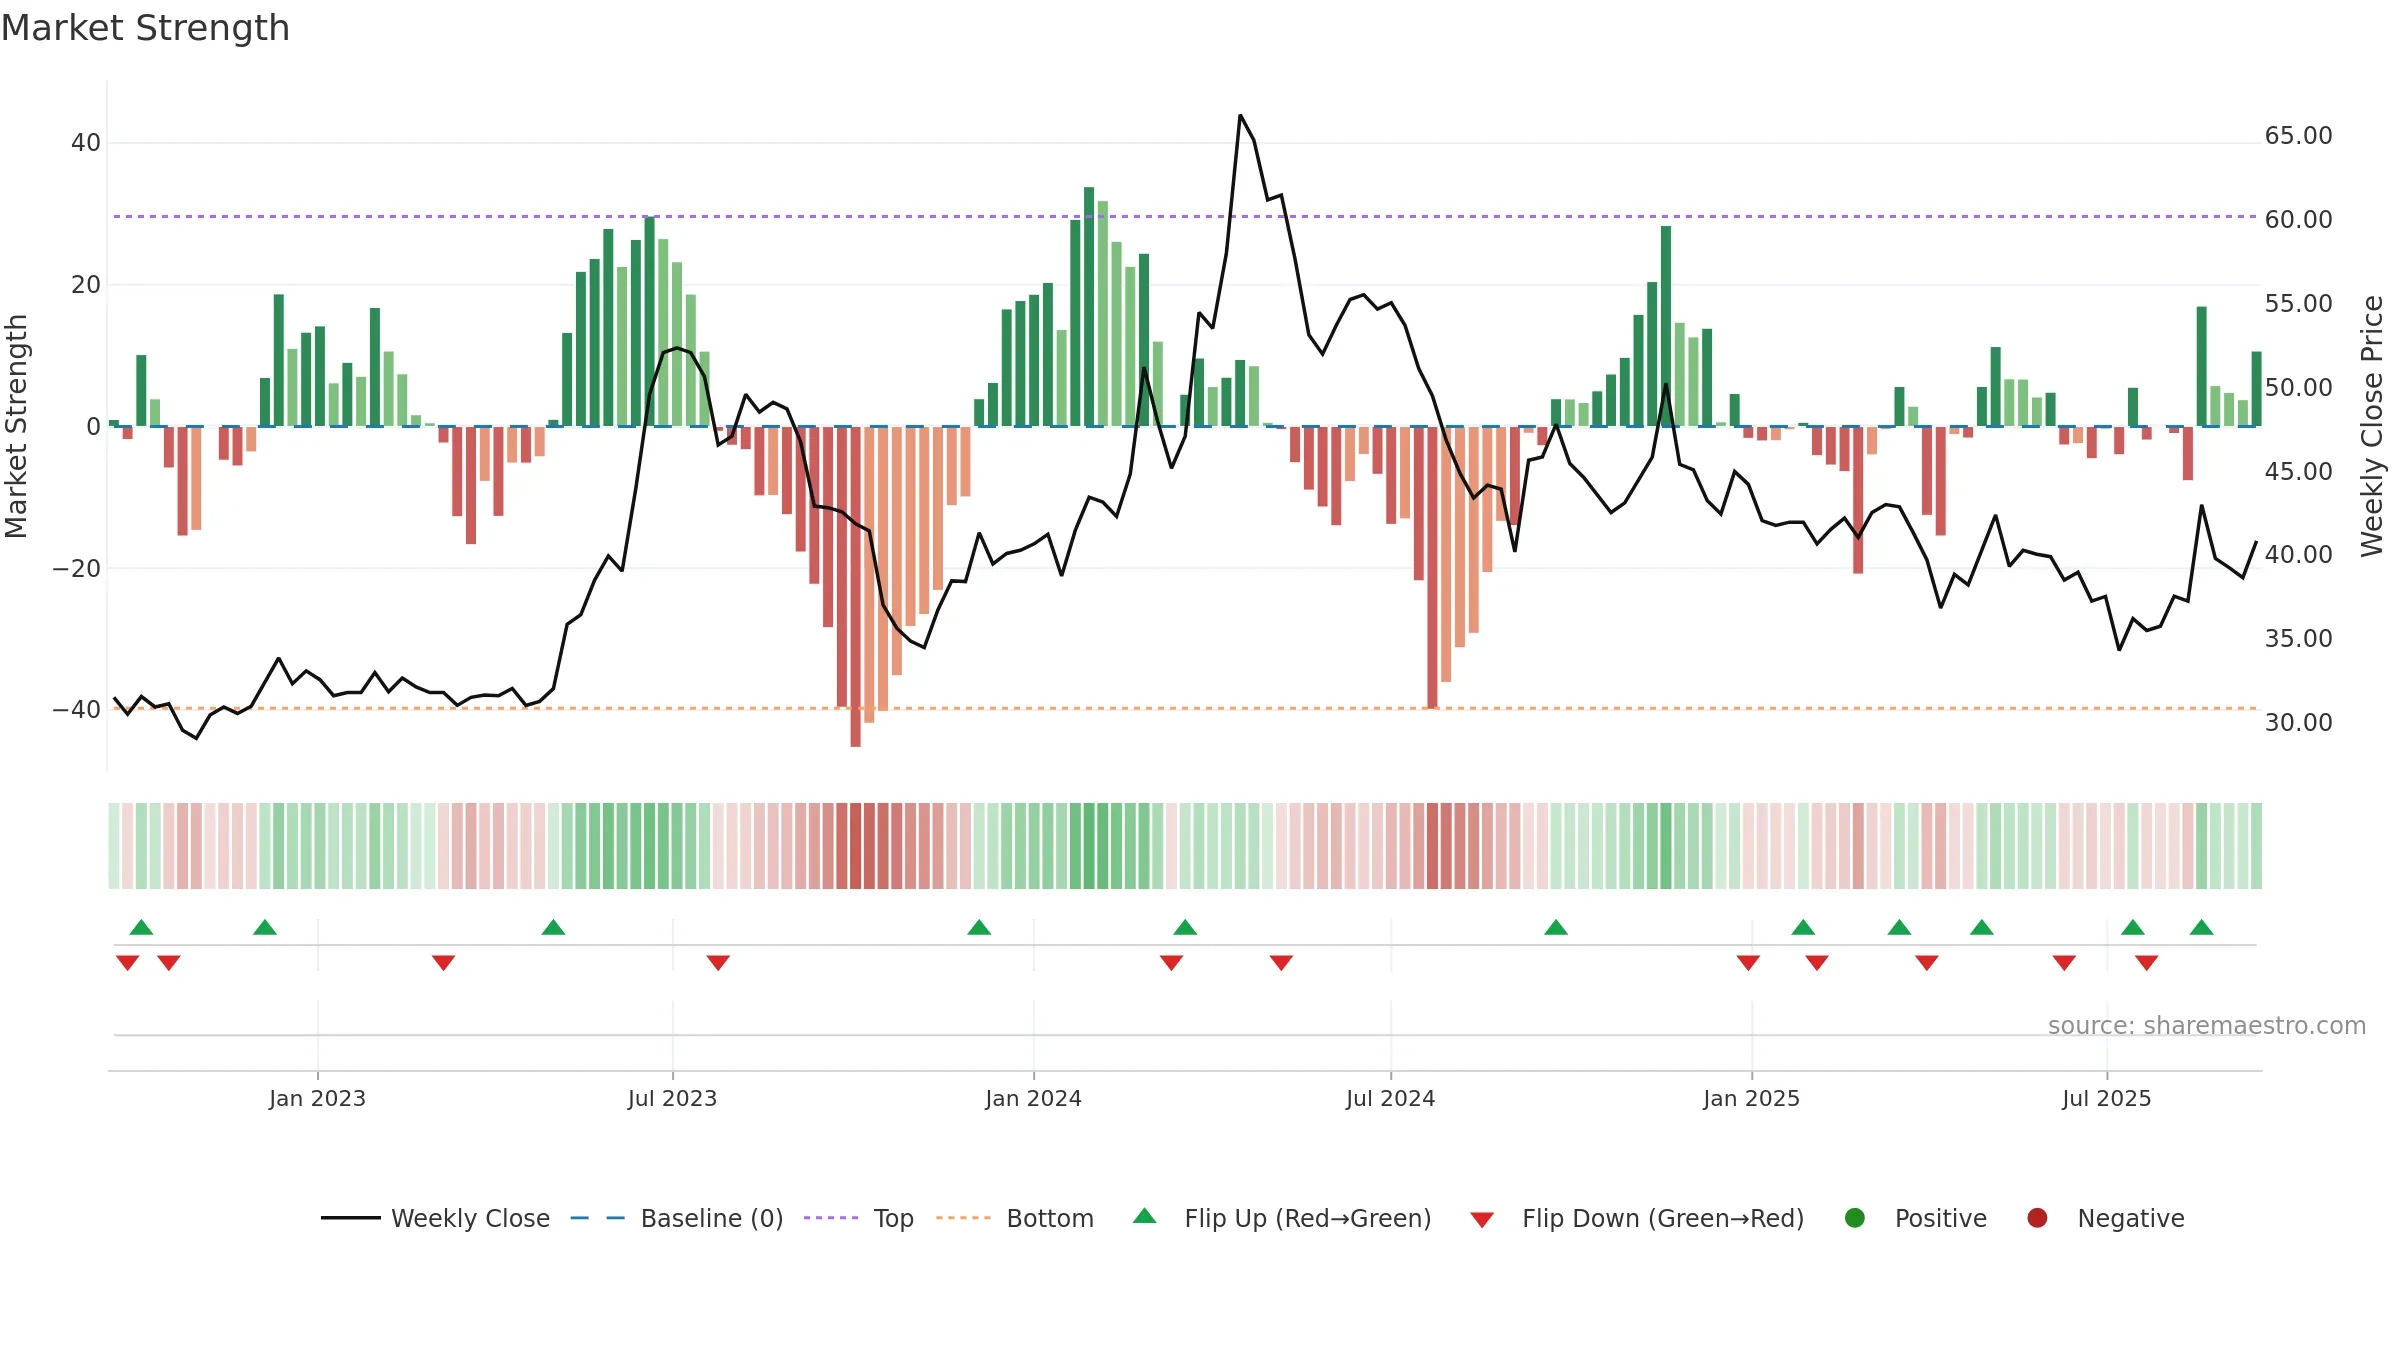Click the Positive legend label

tap(1941, 1218)
